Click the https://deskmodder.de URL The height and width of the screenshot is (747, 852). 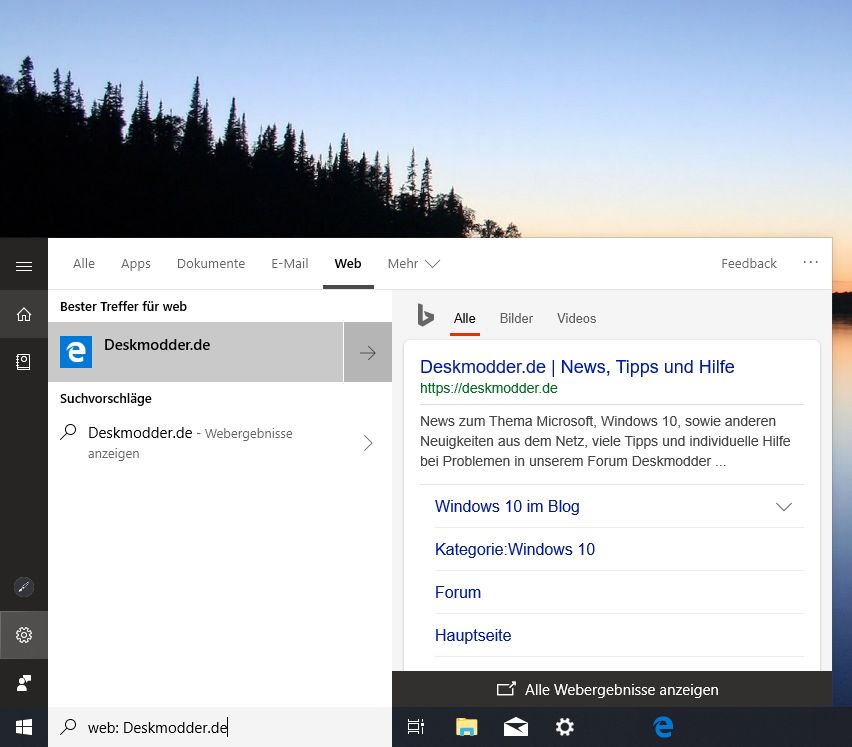(488, 388)
